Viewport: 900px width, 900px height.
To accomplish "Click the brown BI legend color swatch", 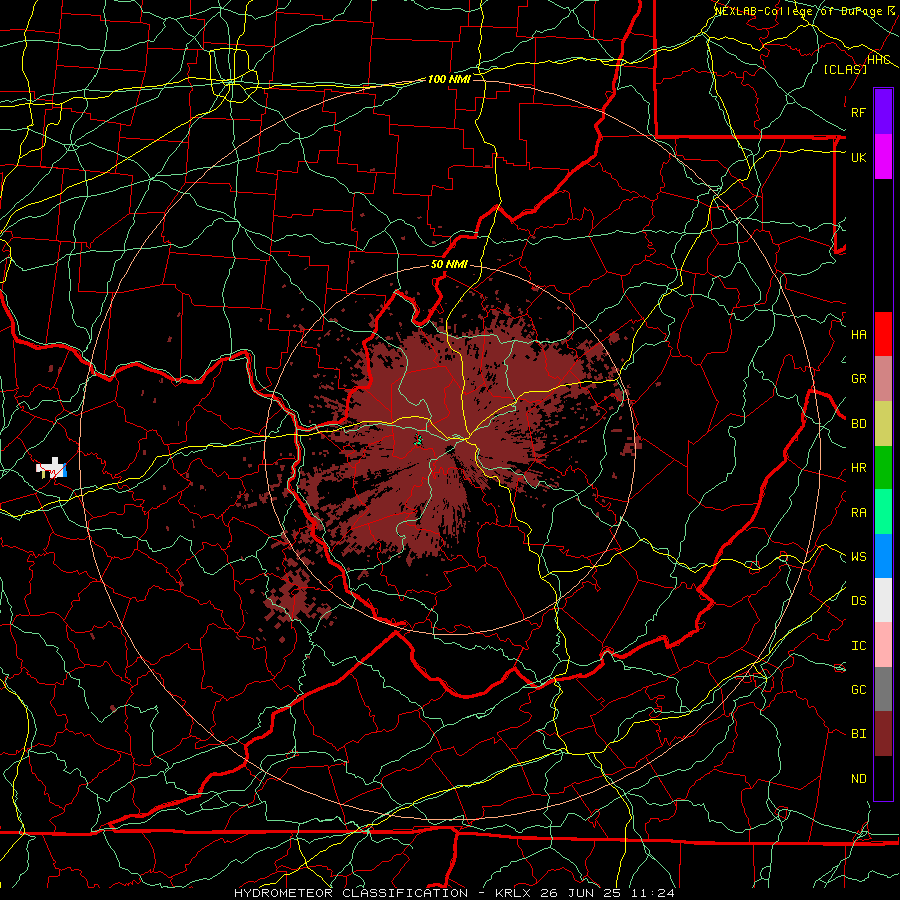I will click(x=883, y=734).
